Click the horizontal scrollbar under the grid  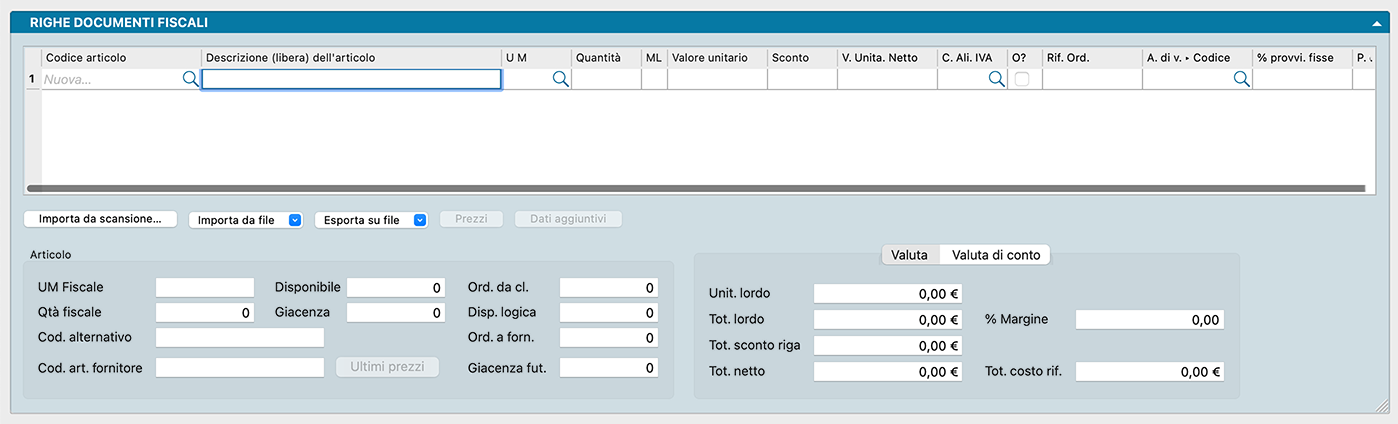tap(695, 188)
